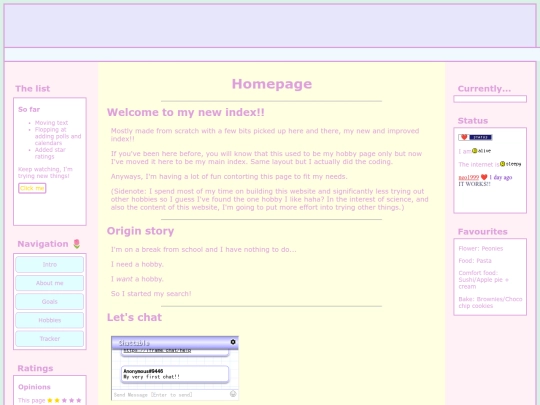Viewport: 540px width, 405px height.
Task: Click 'Flower: Peonies' favourite entry
Action: coord(481,248)
